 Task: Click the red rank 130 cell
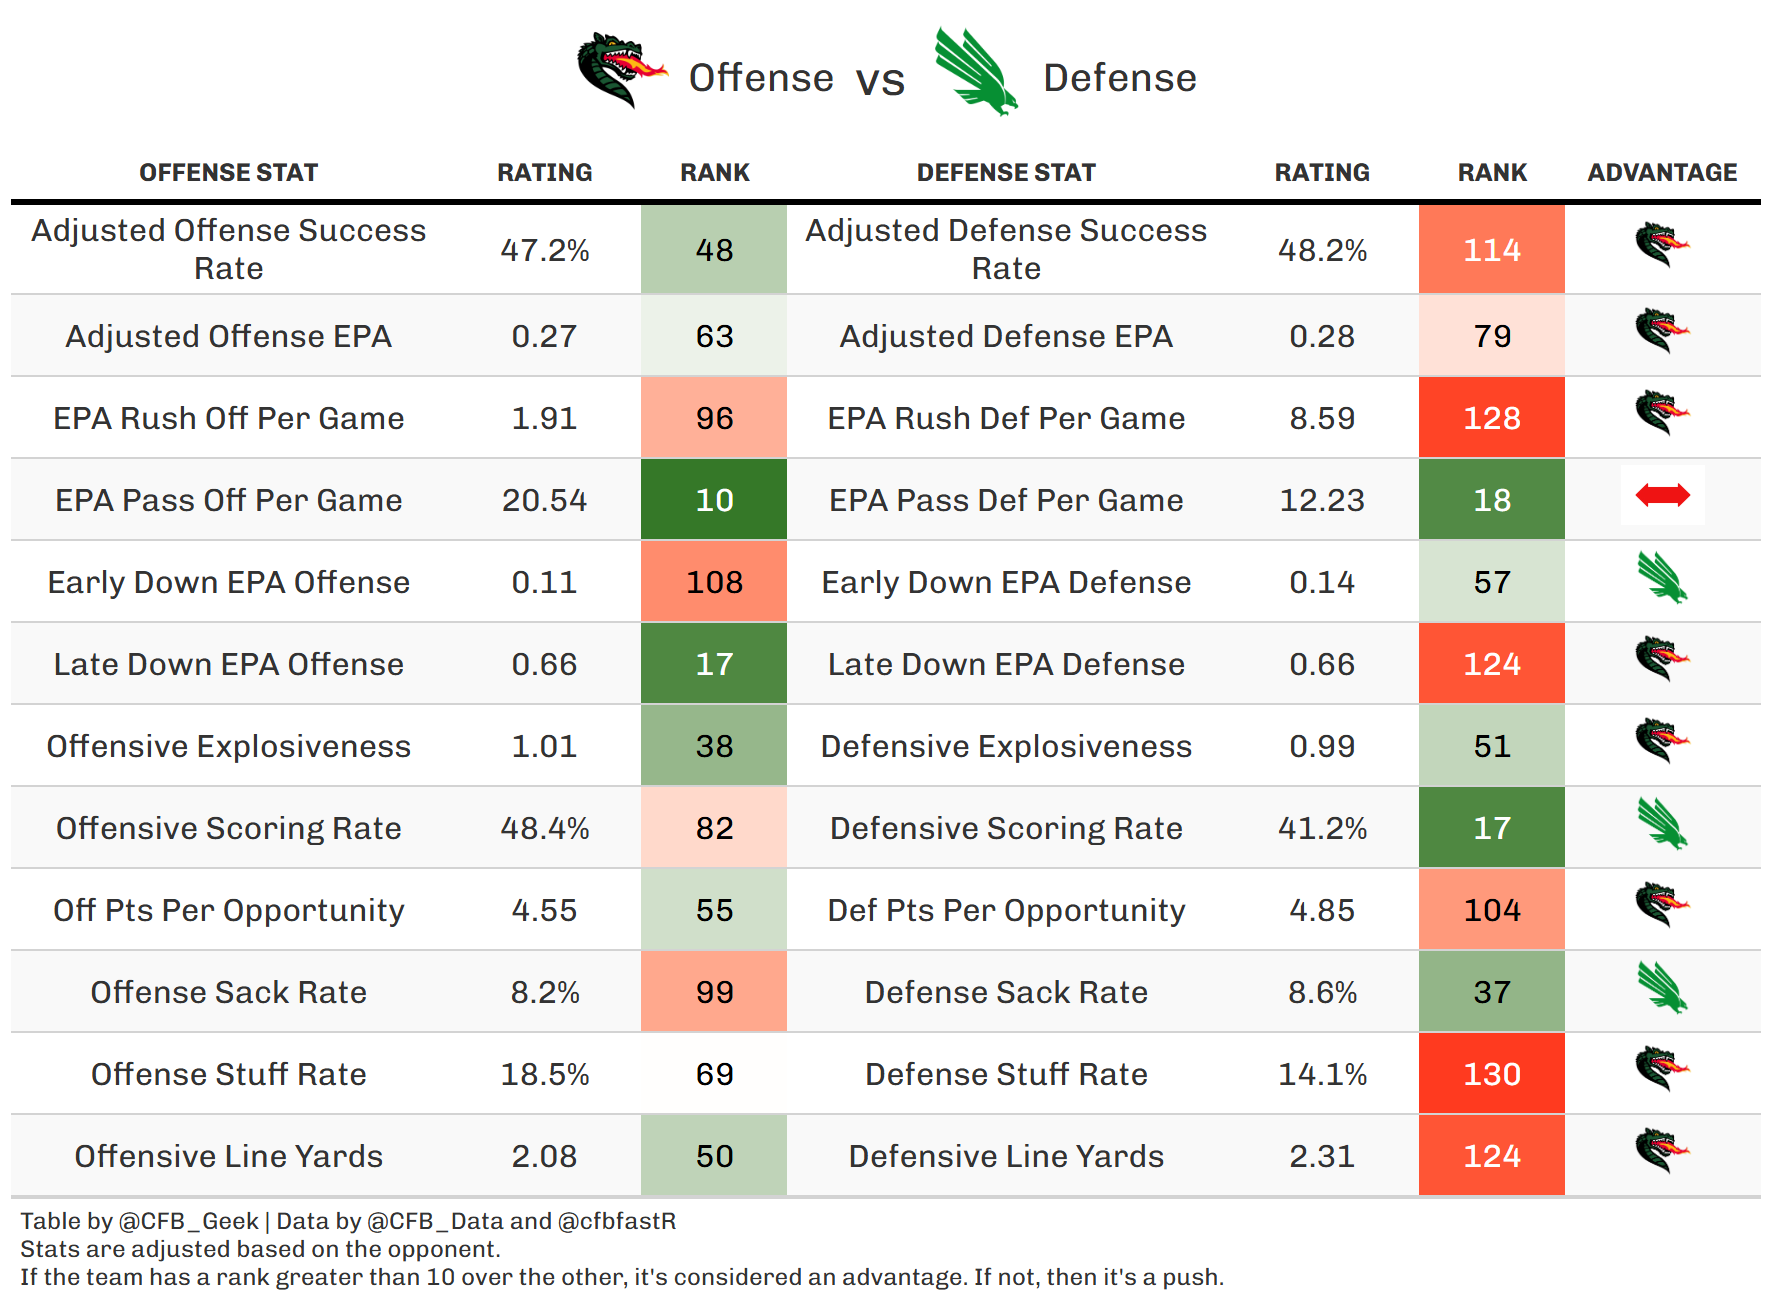pyautogui.click(x=1491, y=1074)
